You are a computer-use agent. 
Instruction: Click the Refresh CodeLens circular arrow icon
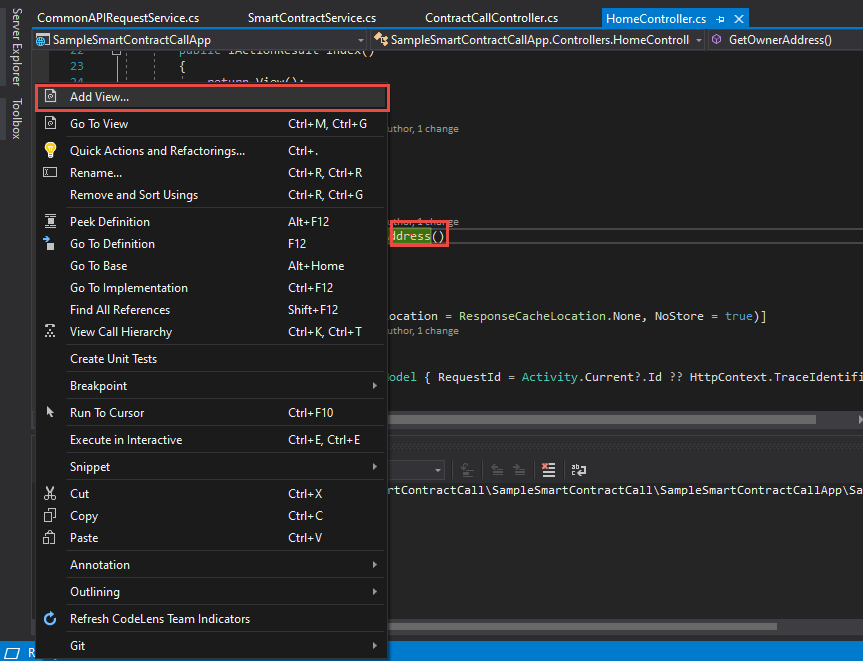(x=49, y=618)
